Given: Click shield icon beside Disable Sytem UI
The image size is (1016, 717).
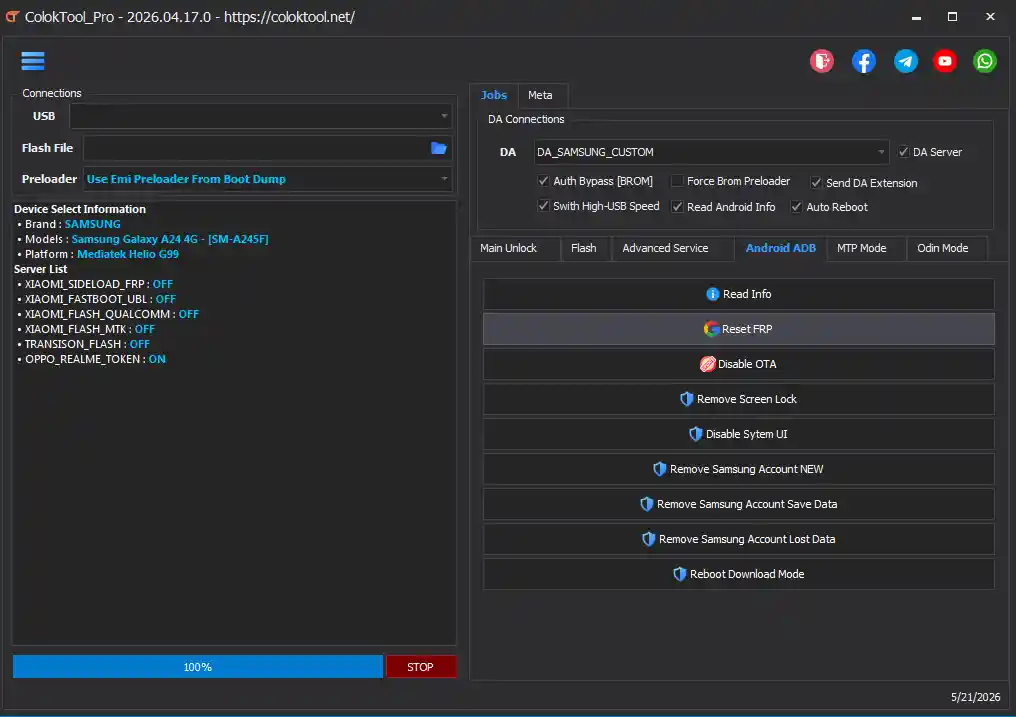Looking at the screenshot, I should (695, 434).
